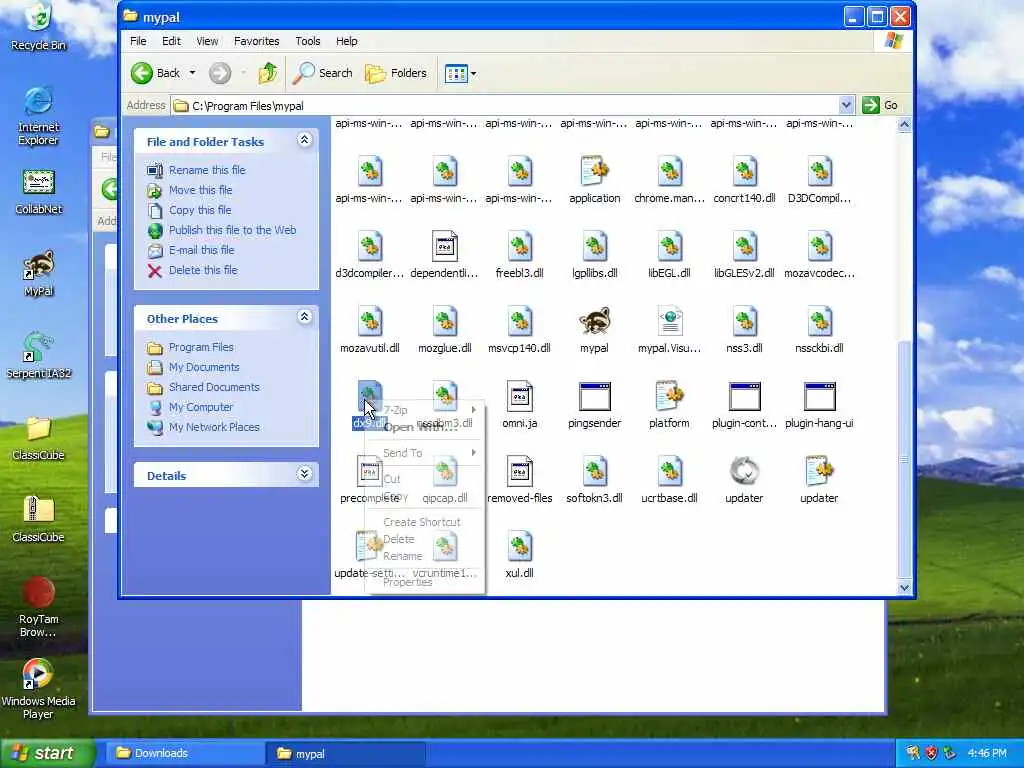
Task: Go up one folder level
Action: coord(267,73)
